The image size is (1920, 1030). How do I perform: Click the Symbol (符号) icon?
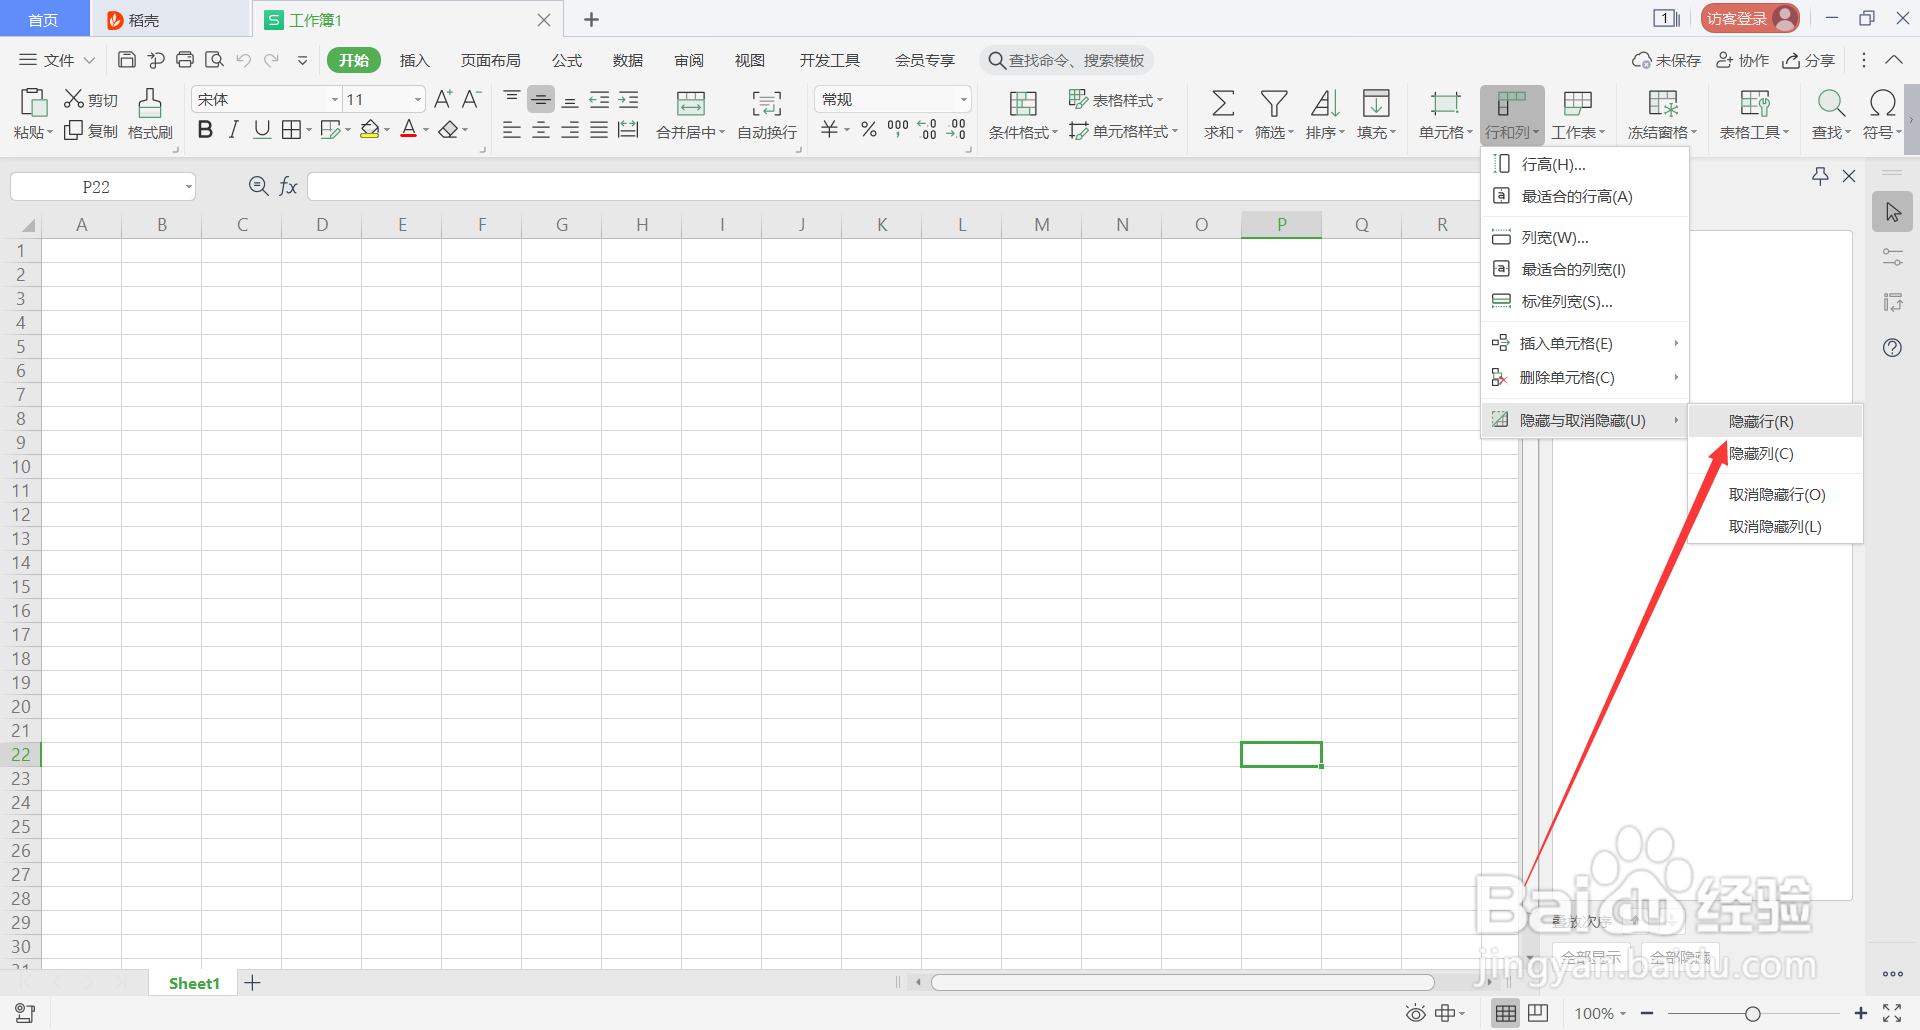(1882, 103)
